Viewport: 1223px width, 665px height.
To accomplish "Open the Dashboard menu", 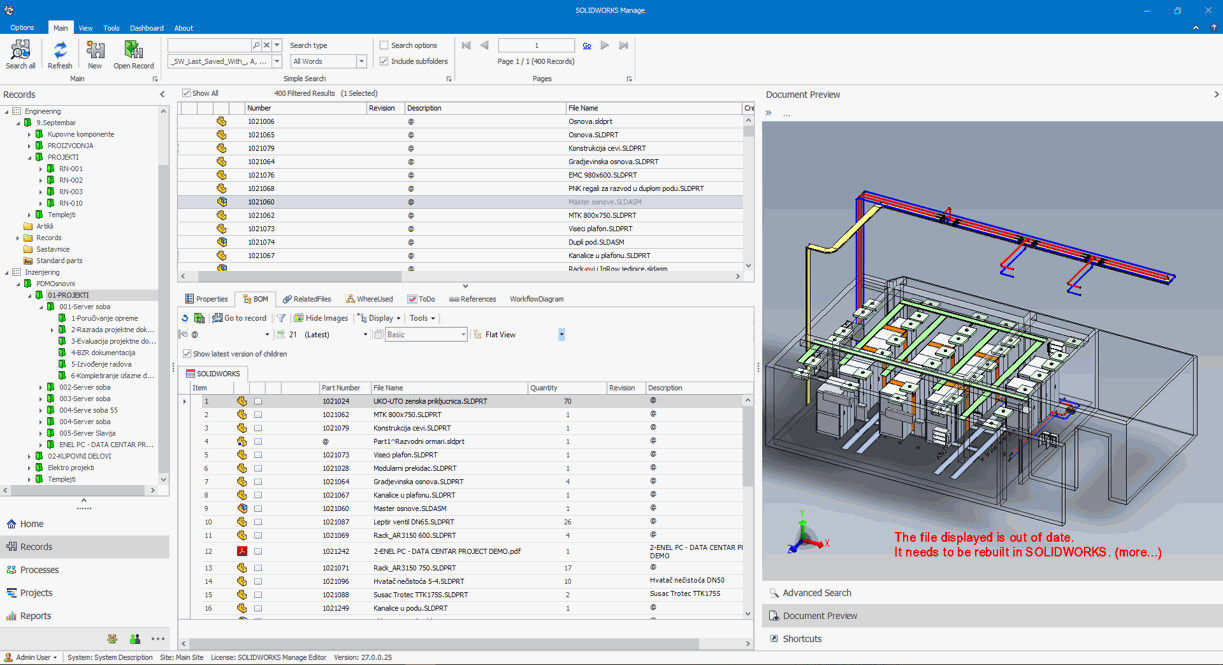I will tap(146, 28).
